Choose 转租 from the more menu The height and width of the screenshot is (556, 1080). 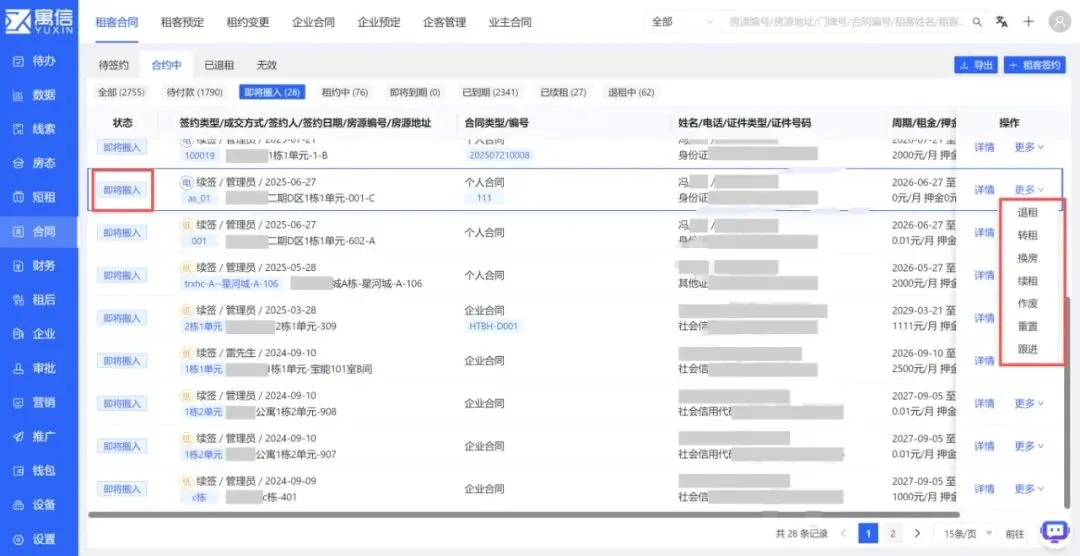pos(1028,236)
